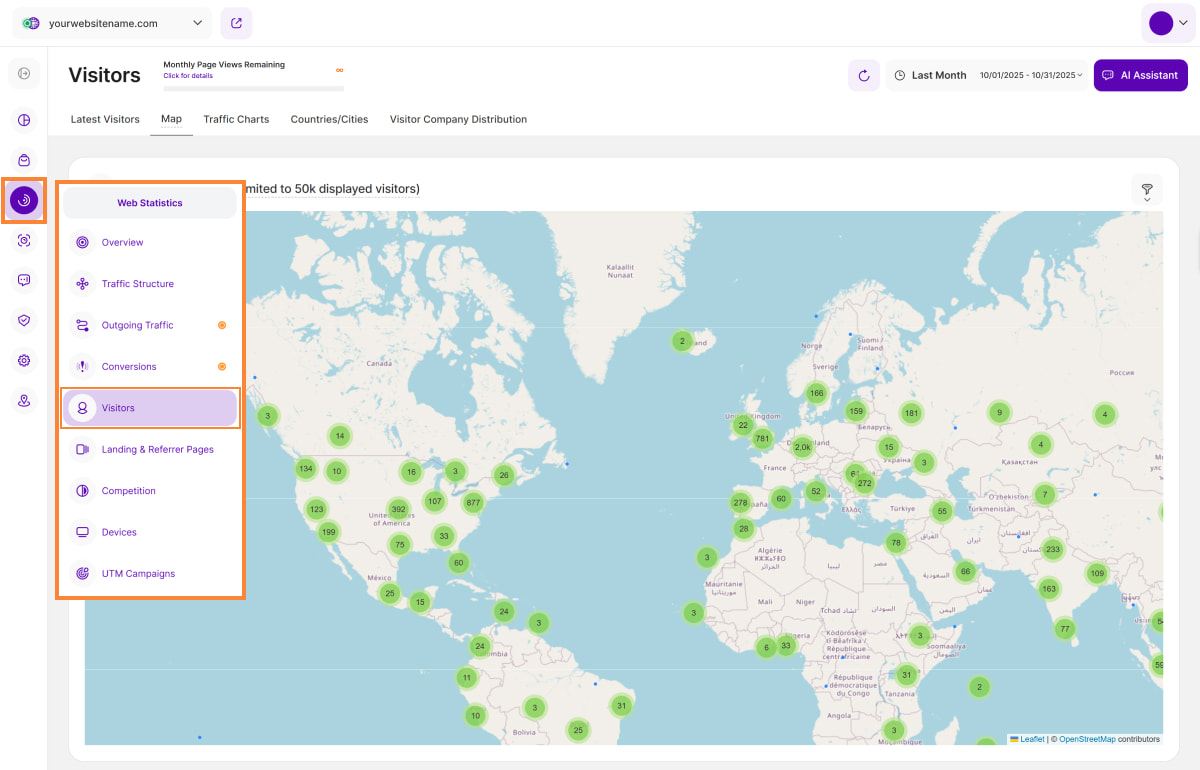This screenshot has height=770, width=1200.
Task: Select Traffic Structure in Web Statistics menu
Action: click(138, 284)
